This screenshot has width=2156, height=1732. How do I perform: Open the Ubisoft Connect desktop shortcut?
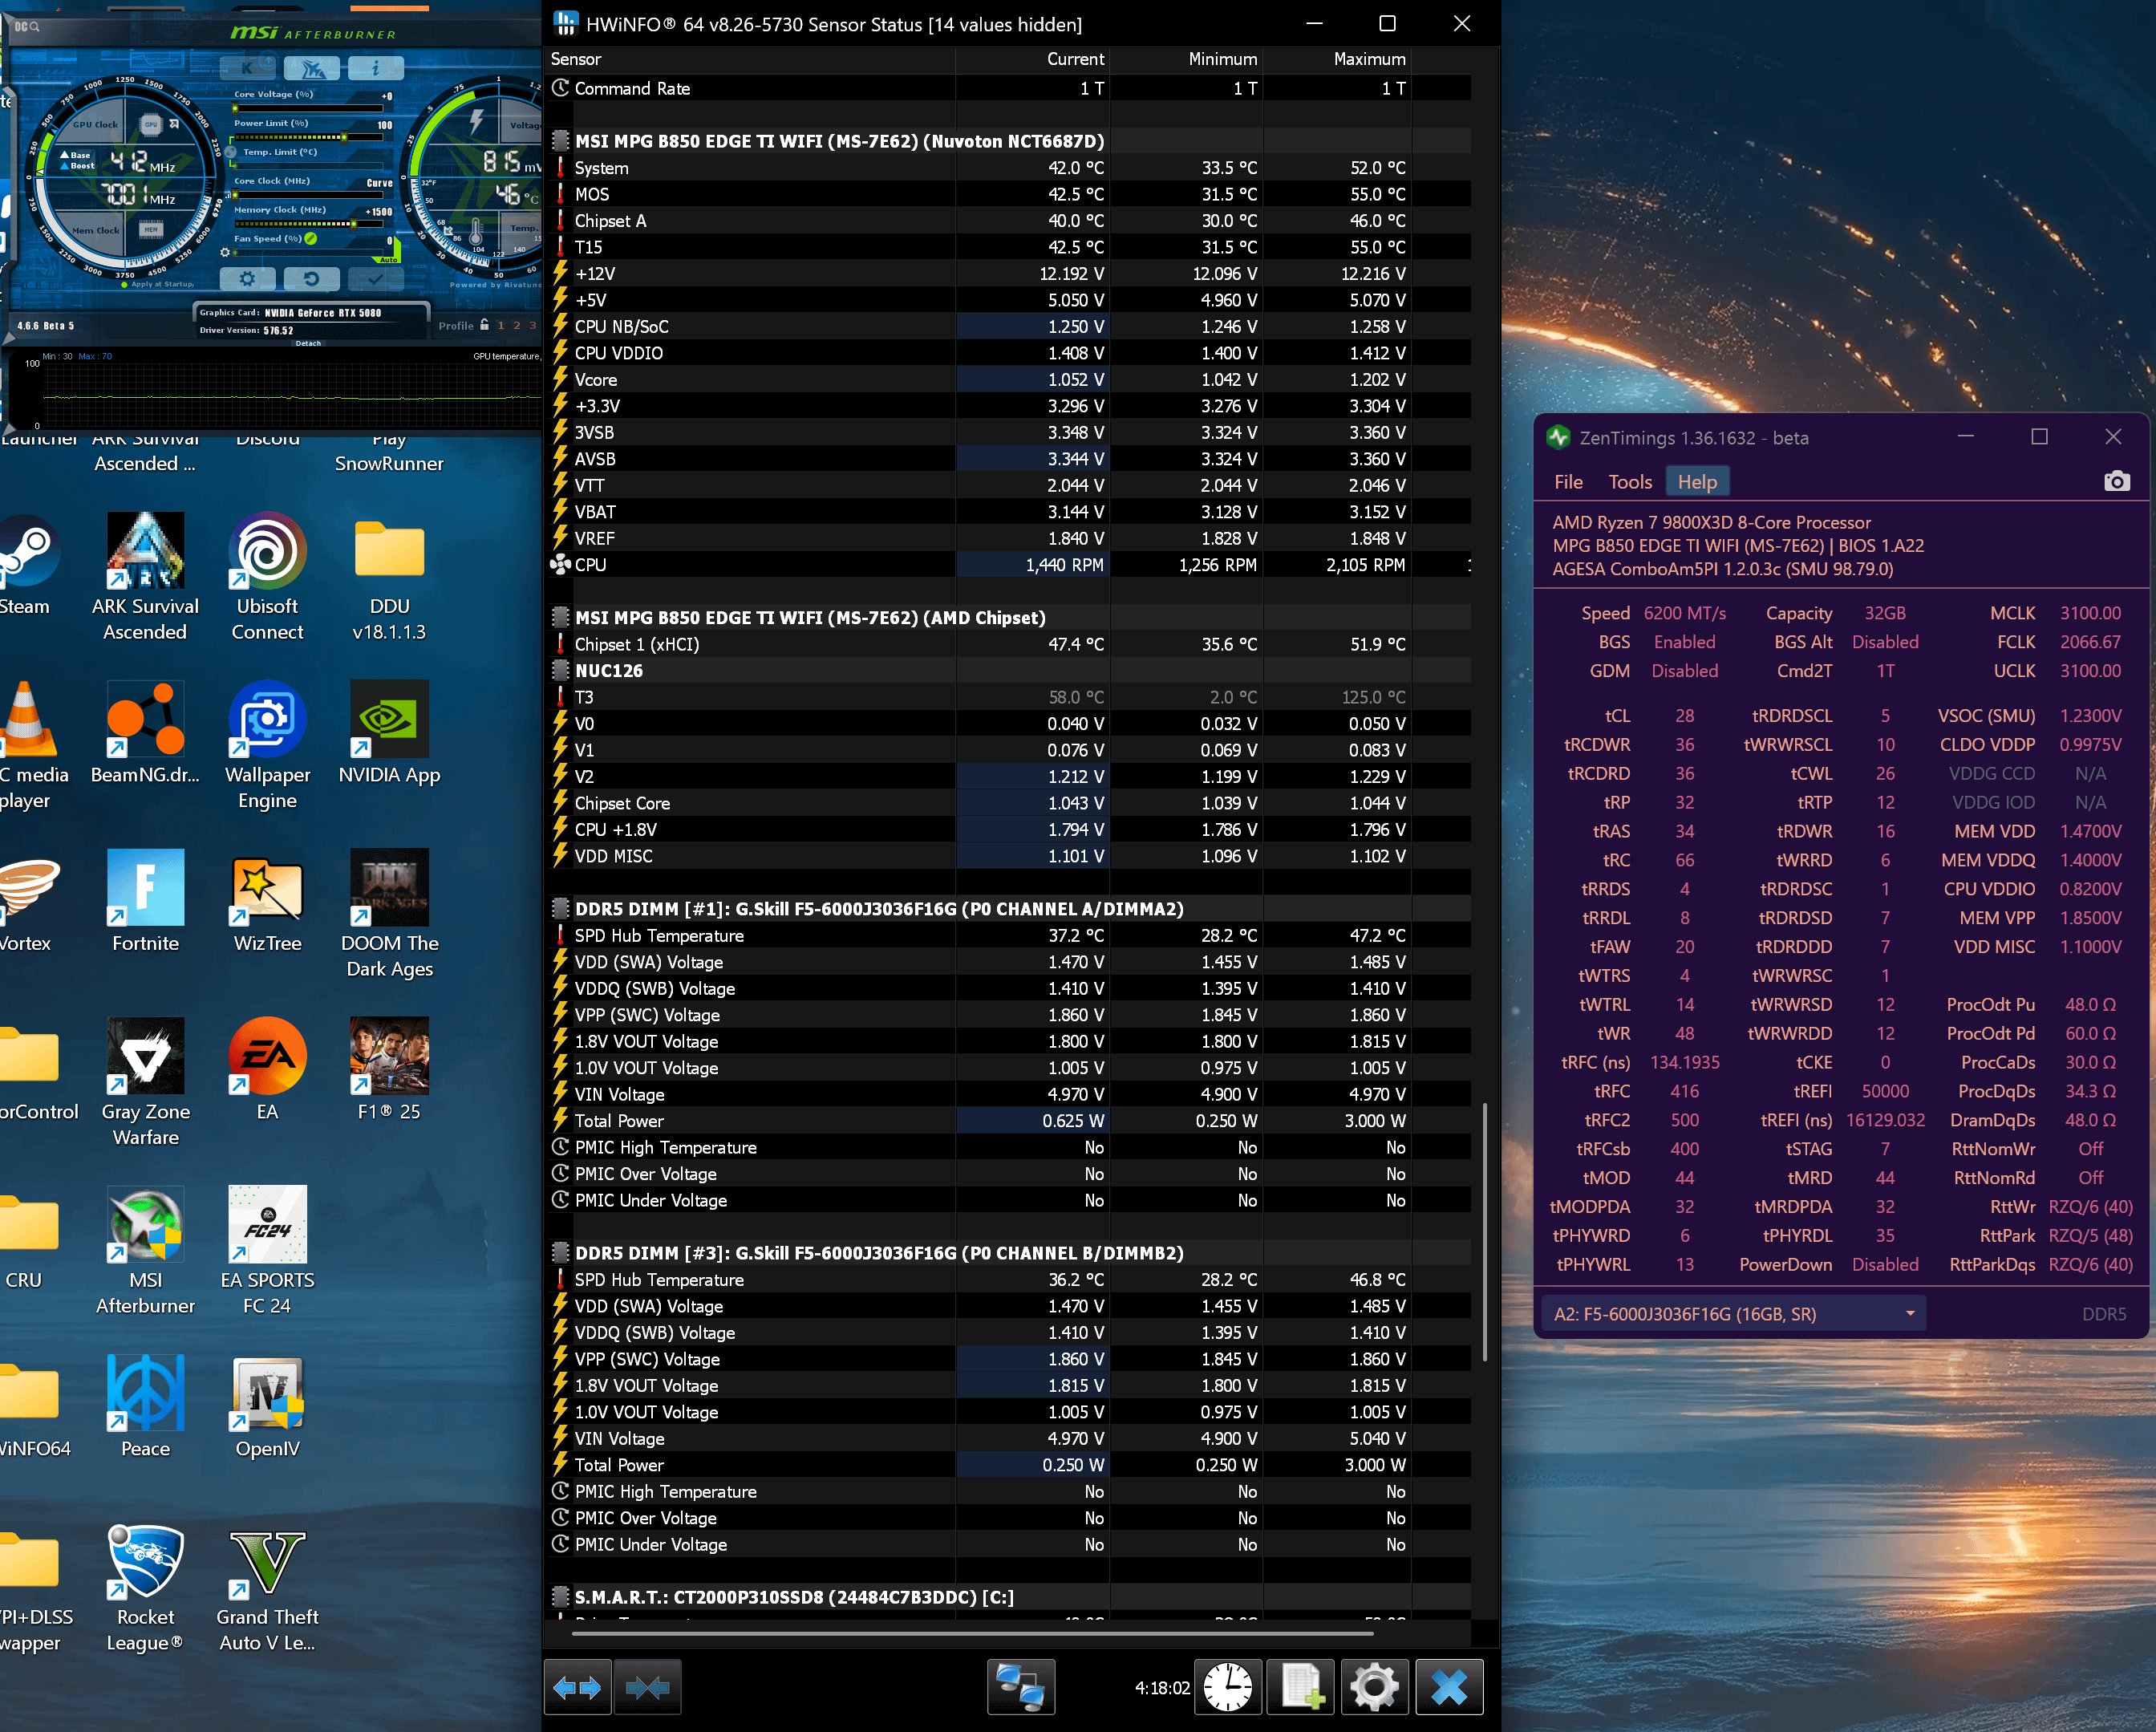[x=267, y=578]
